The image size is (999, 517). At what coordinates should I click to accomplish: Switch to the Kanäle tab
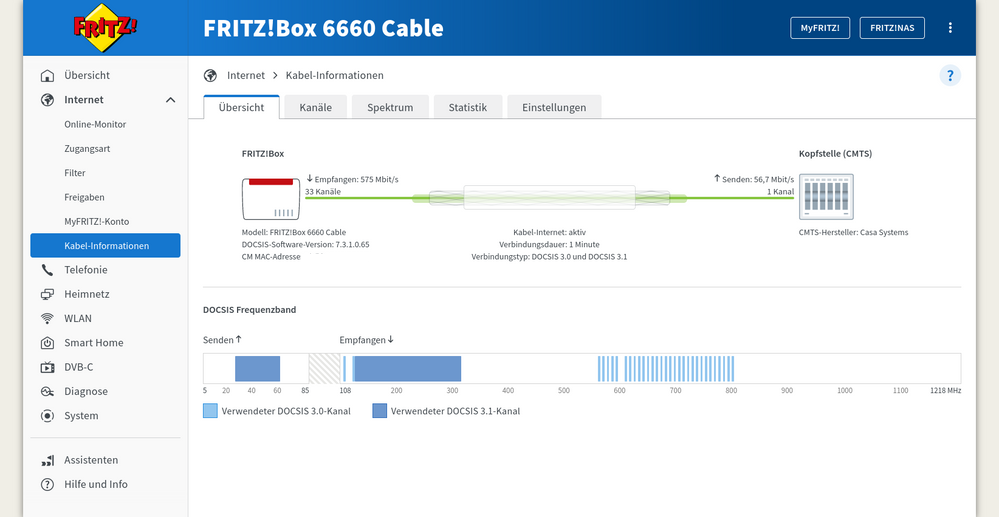315,108
